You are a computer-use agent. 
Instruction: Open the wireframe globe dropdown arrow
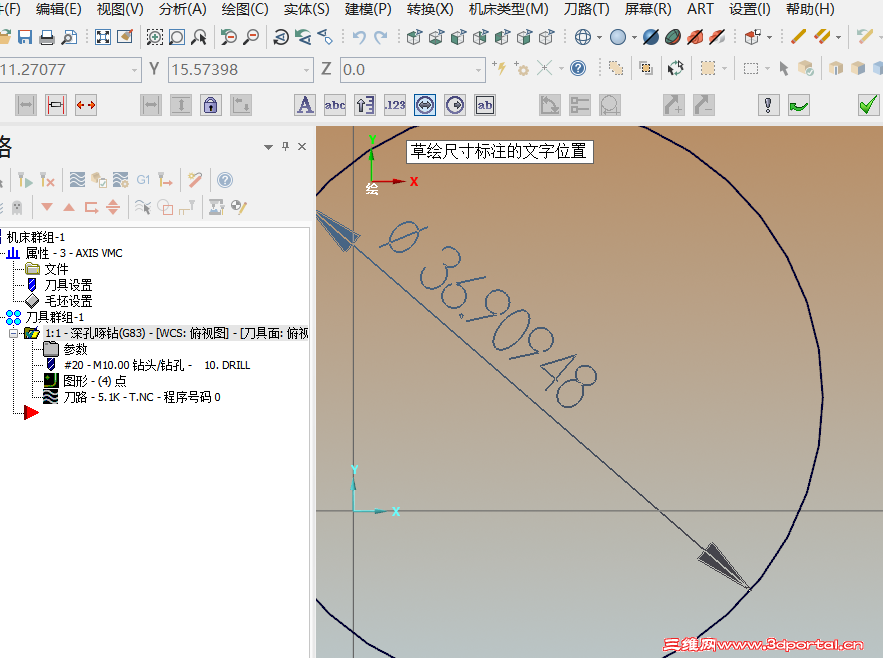pos(599,38)
